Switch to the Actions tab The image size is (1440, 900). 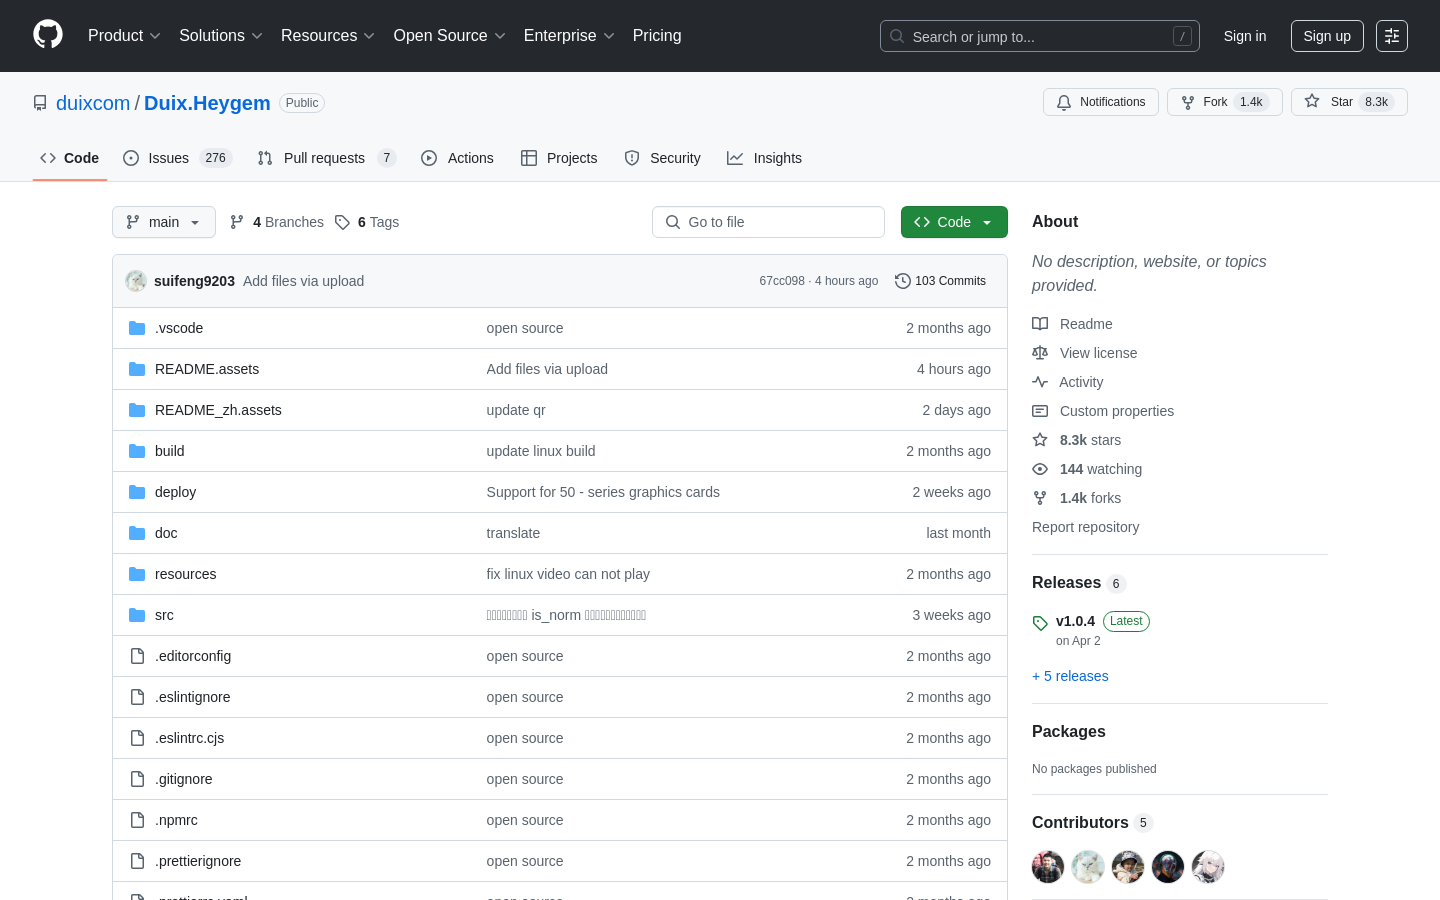tap(457, 158)
